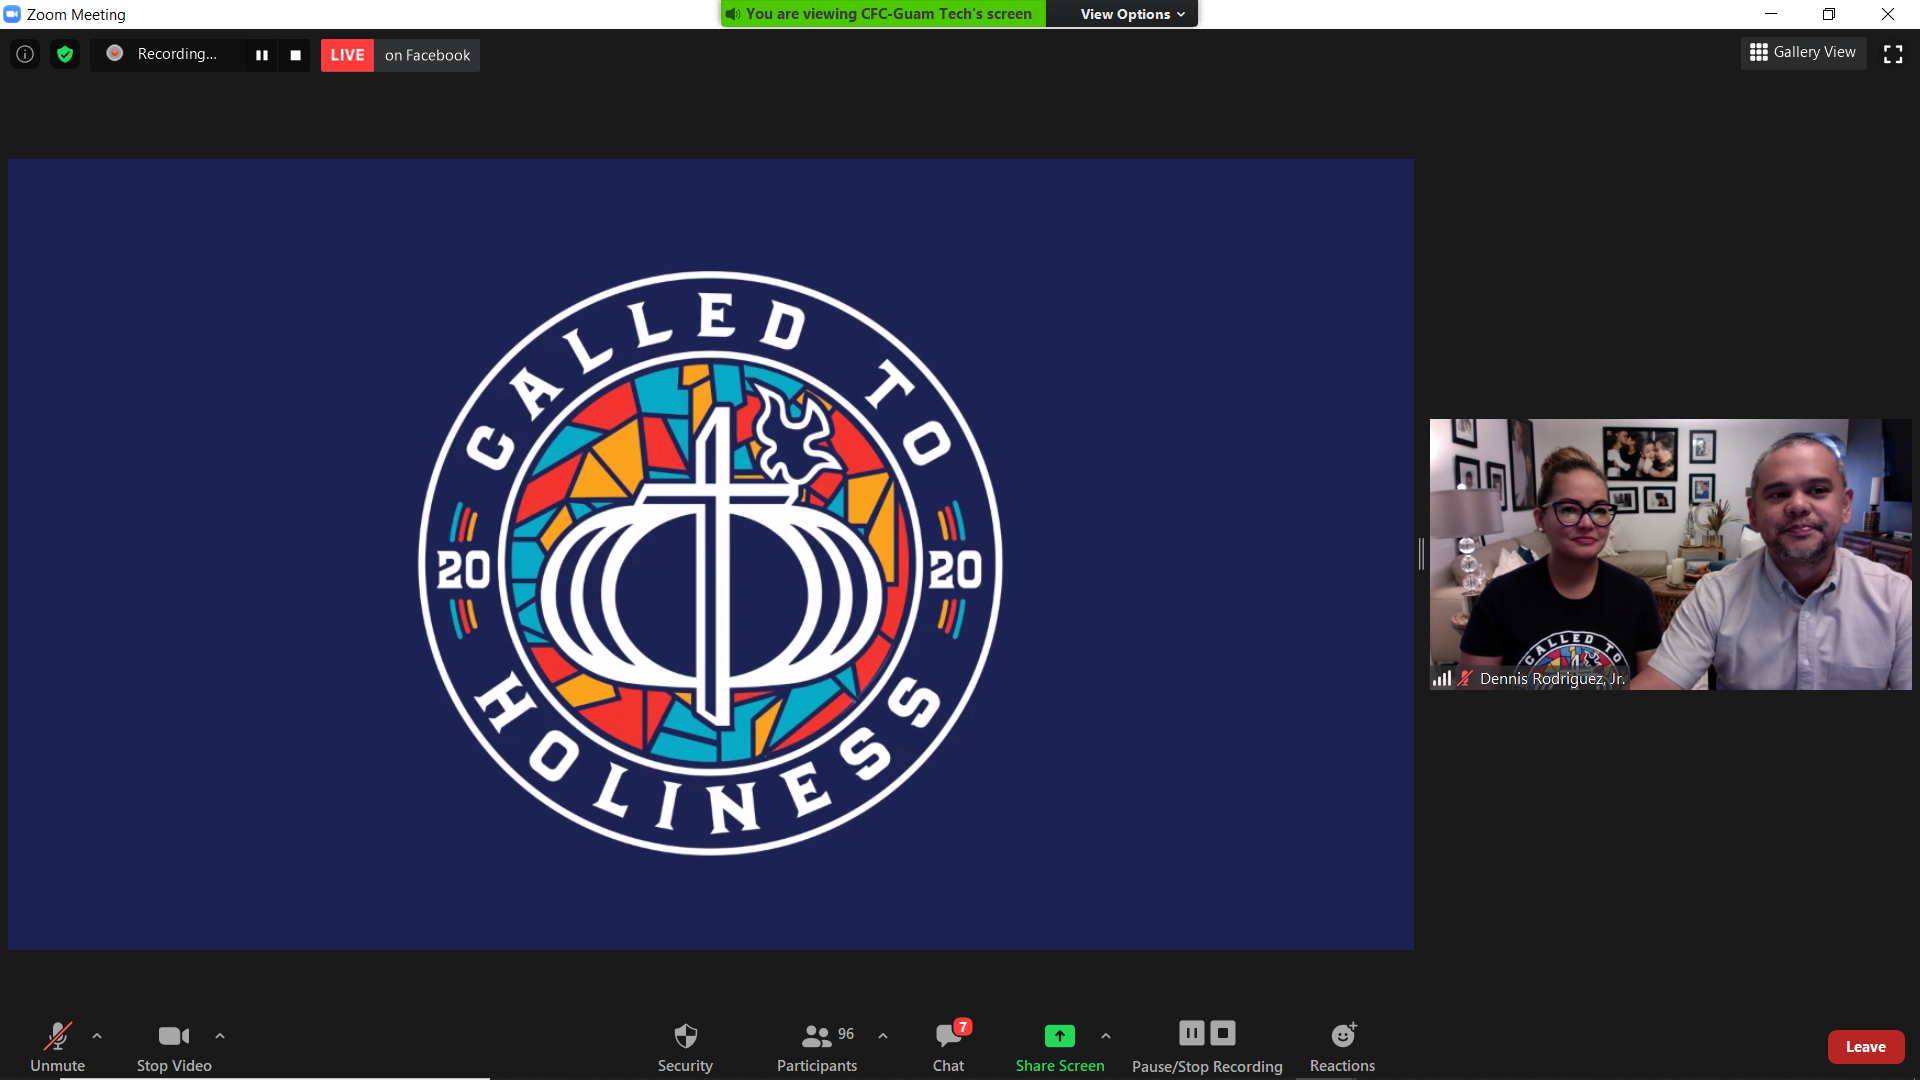Pause recording in the bottom toolbar

tap(1191, 1033)
